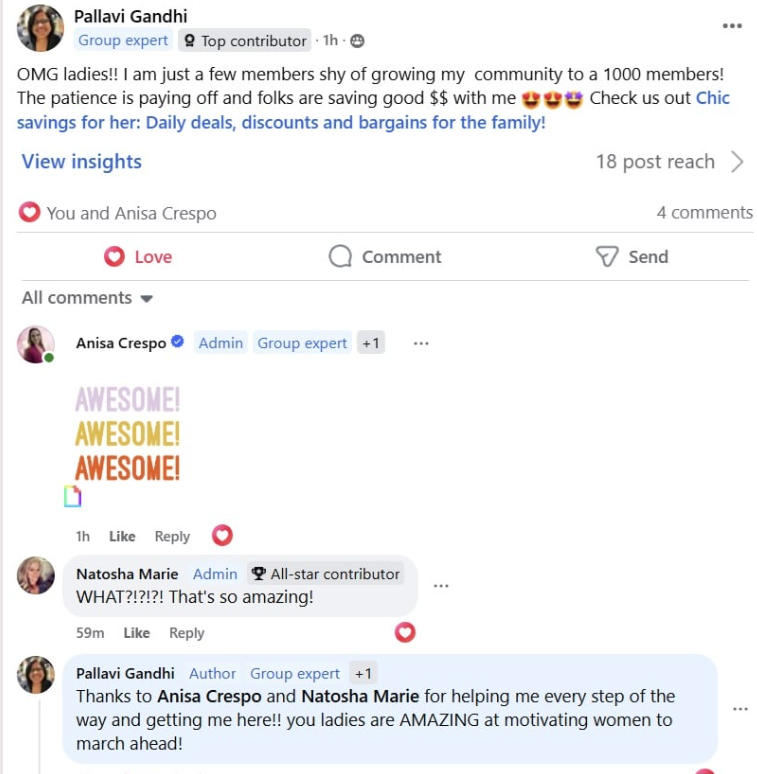Toggle Like on Natosha Marie's comment
This screenshot has width=757, height=774.
click(136, 633)
